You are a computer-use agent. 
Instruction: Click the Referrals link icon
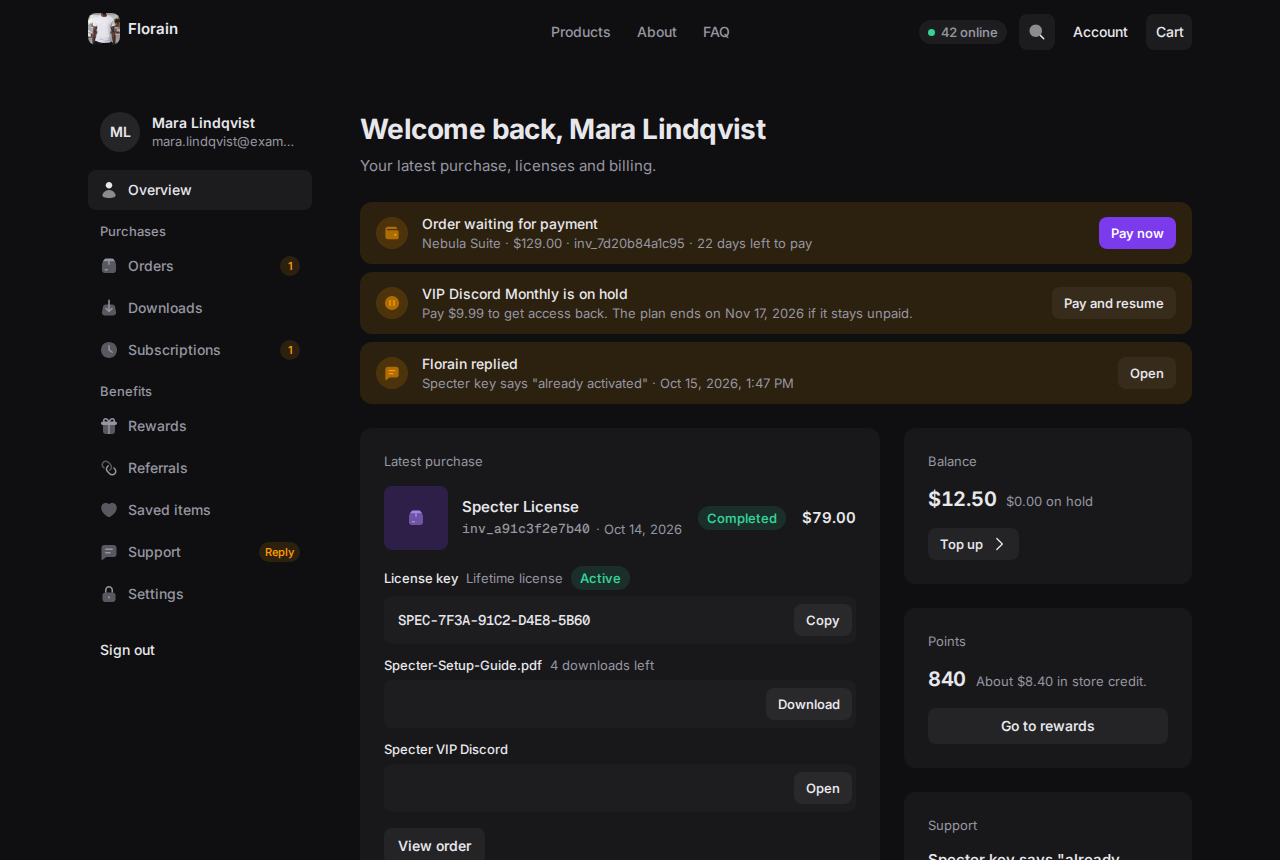click(x=109, y=468)
